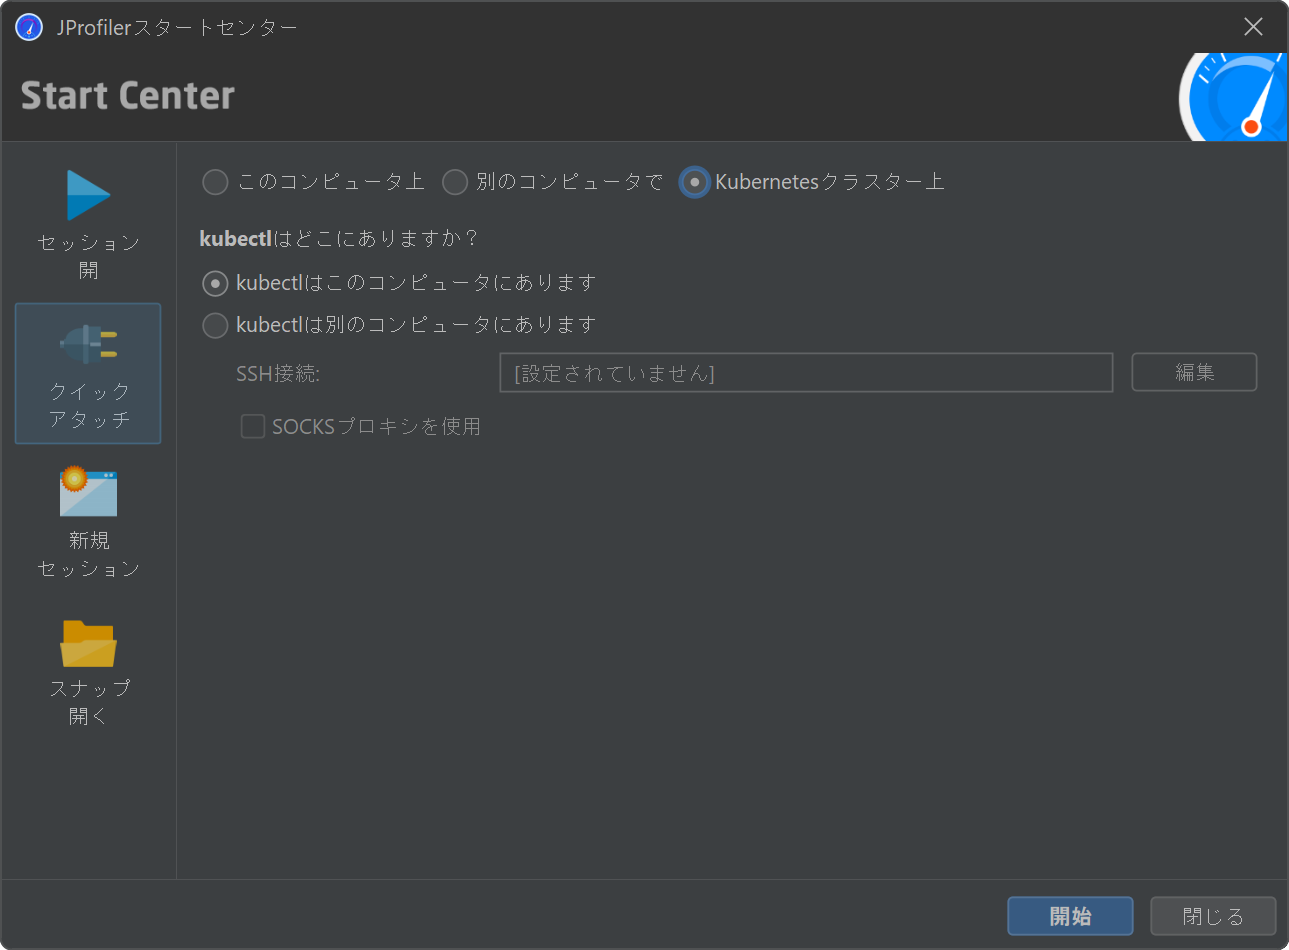Choose the 新規セッション window icon
Image resolution: width=1289 pixels, height=950 pixels.
pos(88,492)
